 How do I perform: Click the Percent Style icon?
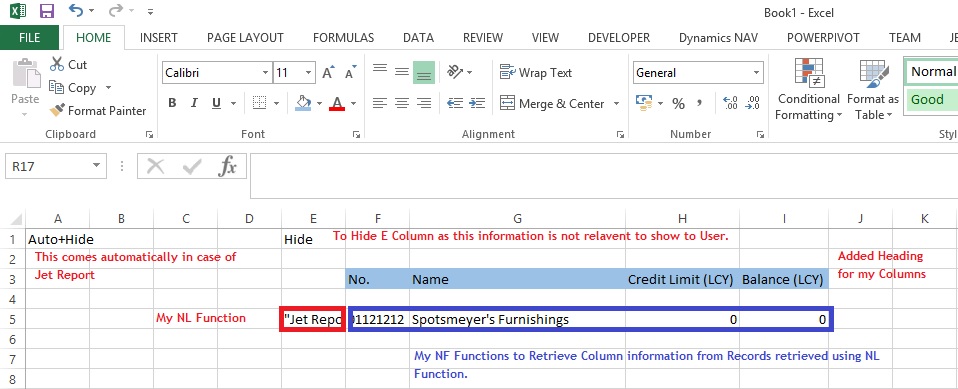[x=678, y=104]
